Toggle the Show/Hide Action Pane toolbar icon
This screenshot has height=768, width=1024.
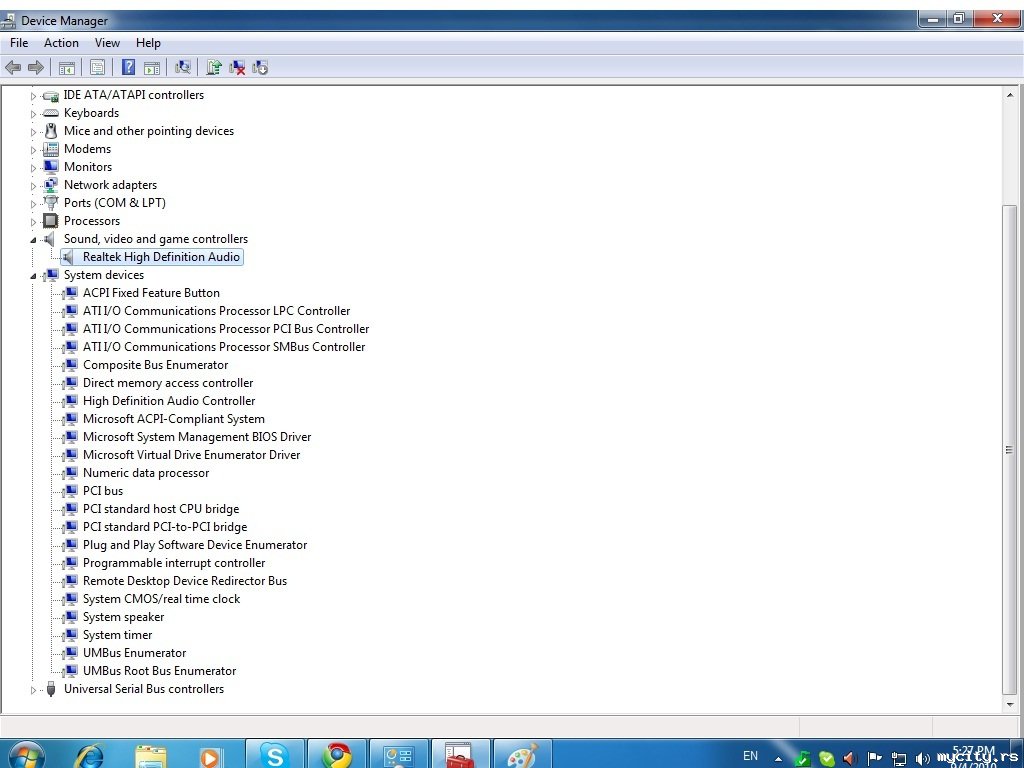pyautogui.click(x=152, y=67)
